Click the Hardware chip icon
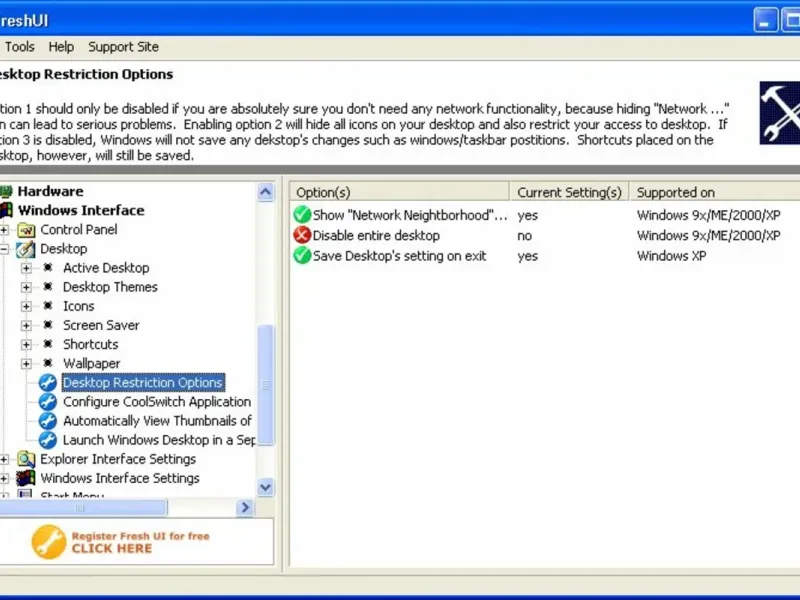800x600 pixels. click(x=6, y=192)
